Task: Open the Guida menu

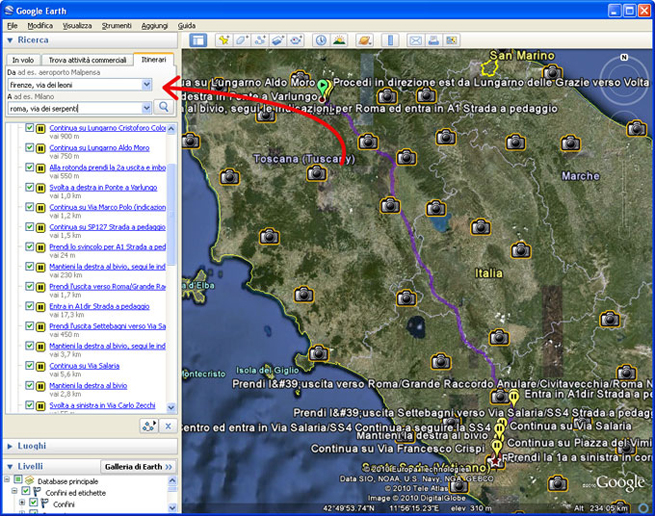Action: pos(186,25)
